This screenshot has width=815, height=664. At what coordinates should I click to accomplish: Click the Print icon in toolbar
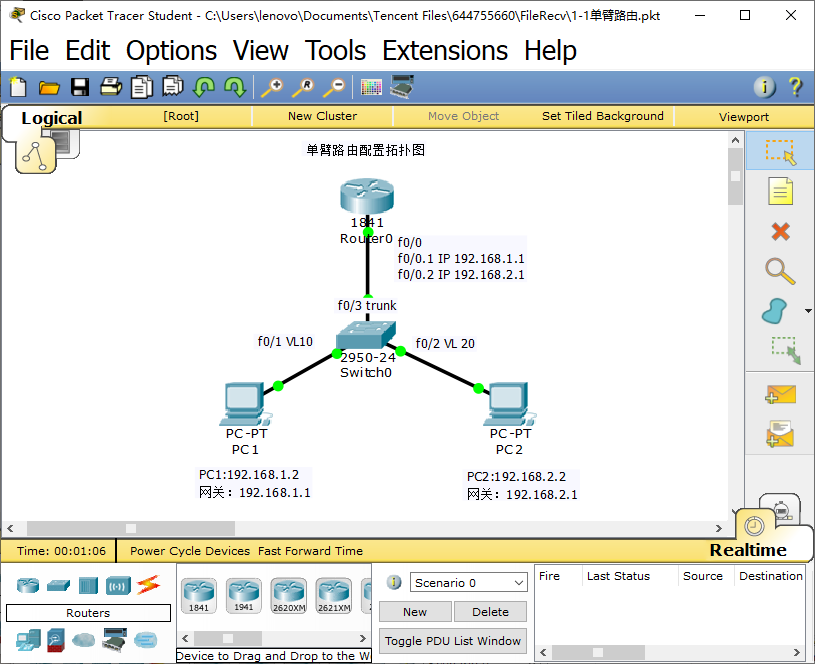(111, 87)
